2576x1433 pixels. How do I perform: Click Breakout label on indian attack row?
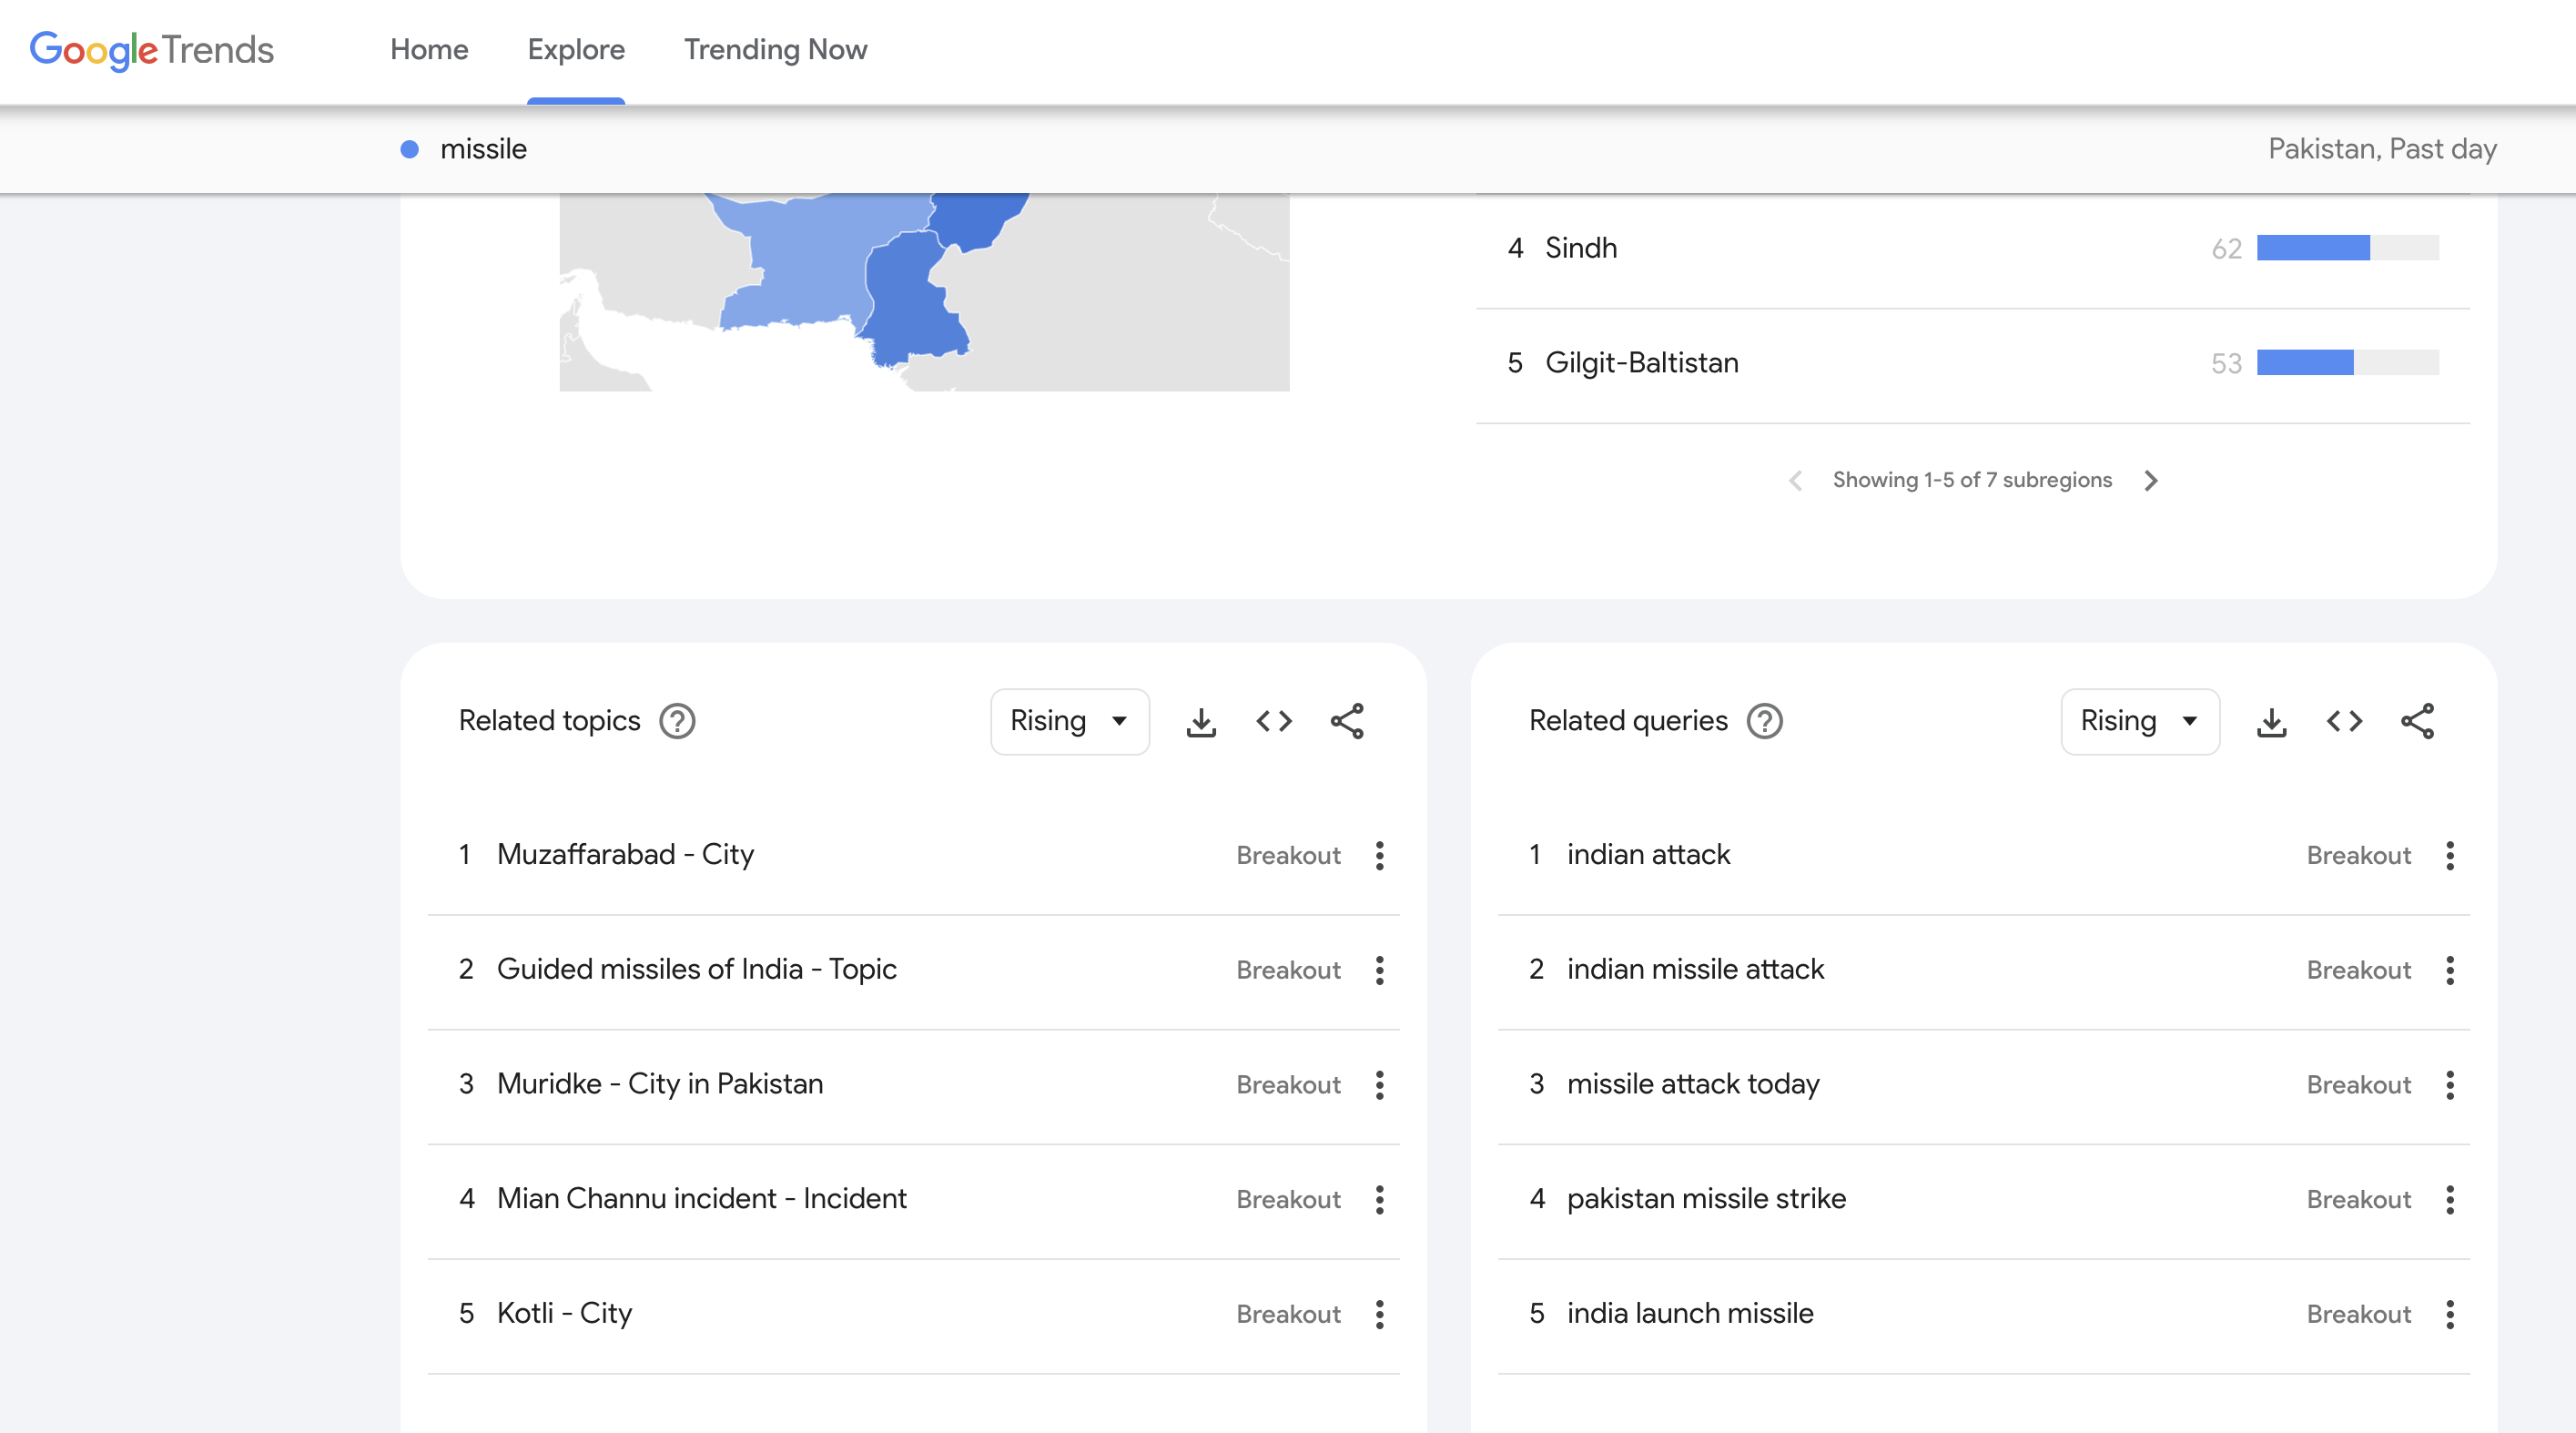coord(2359,856)
